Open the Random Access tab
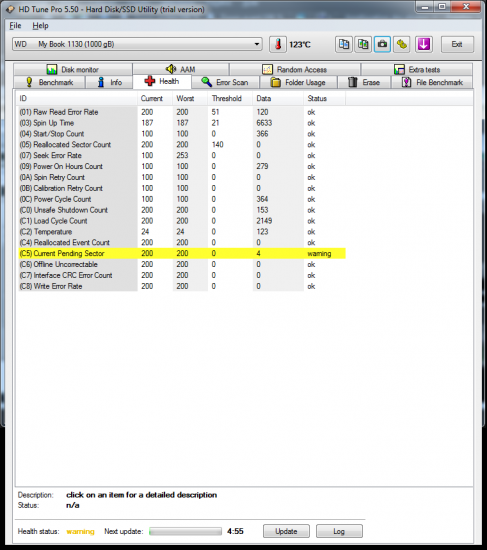The image size is (487, 550). pos(295,69)
